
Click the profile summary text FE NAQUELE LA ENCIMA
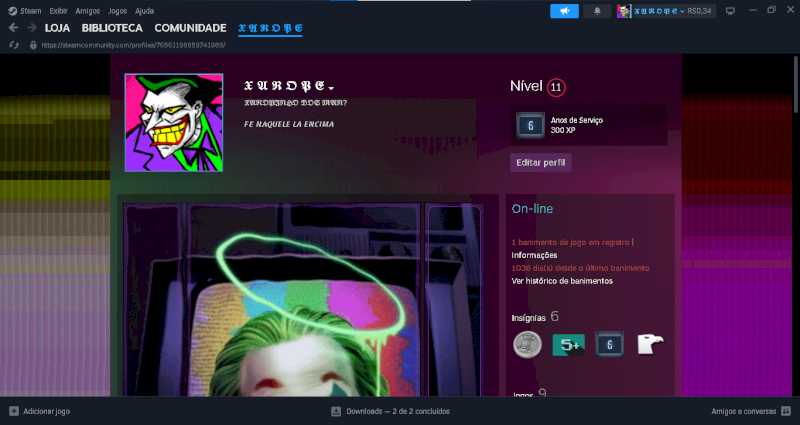(289, 124)
